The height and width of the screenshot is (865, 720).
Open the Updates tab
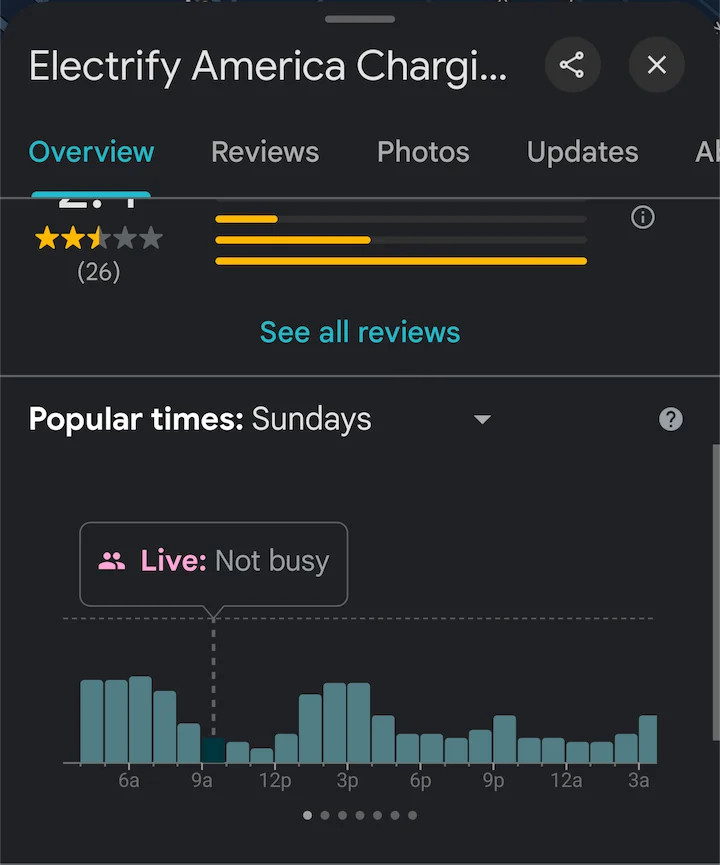583,152
